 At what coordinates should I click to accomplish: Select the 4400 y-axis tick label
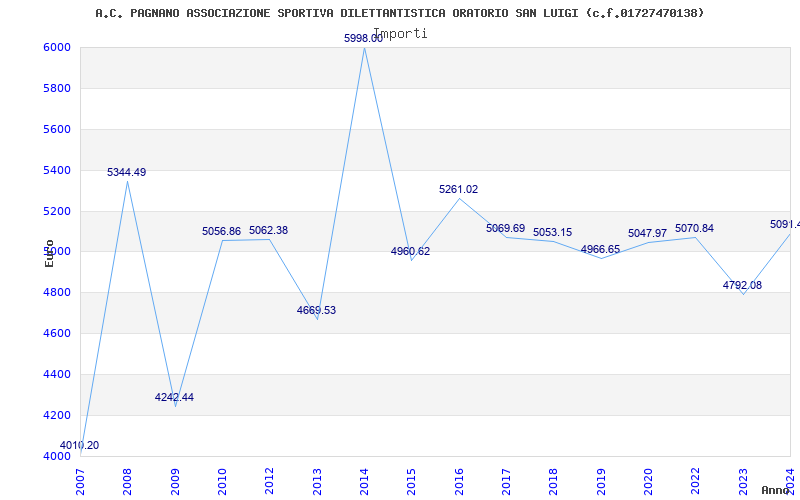point(56,375)
